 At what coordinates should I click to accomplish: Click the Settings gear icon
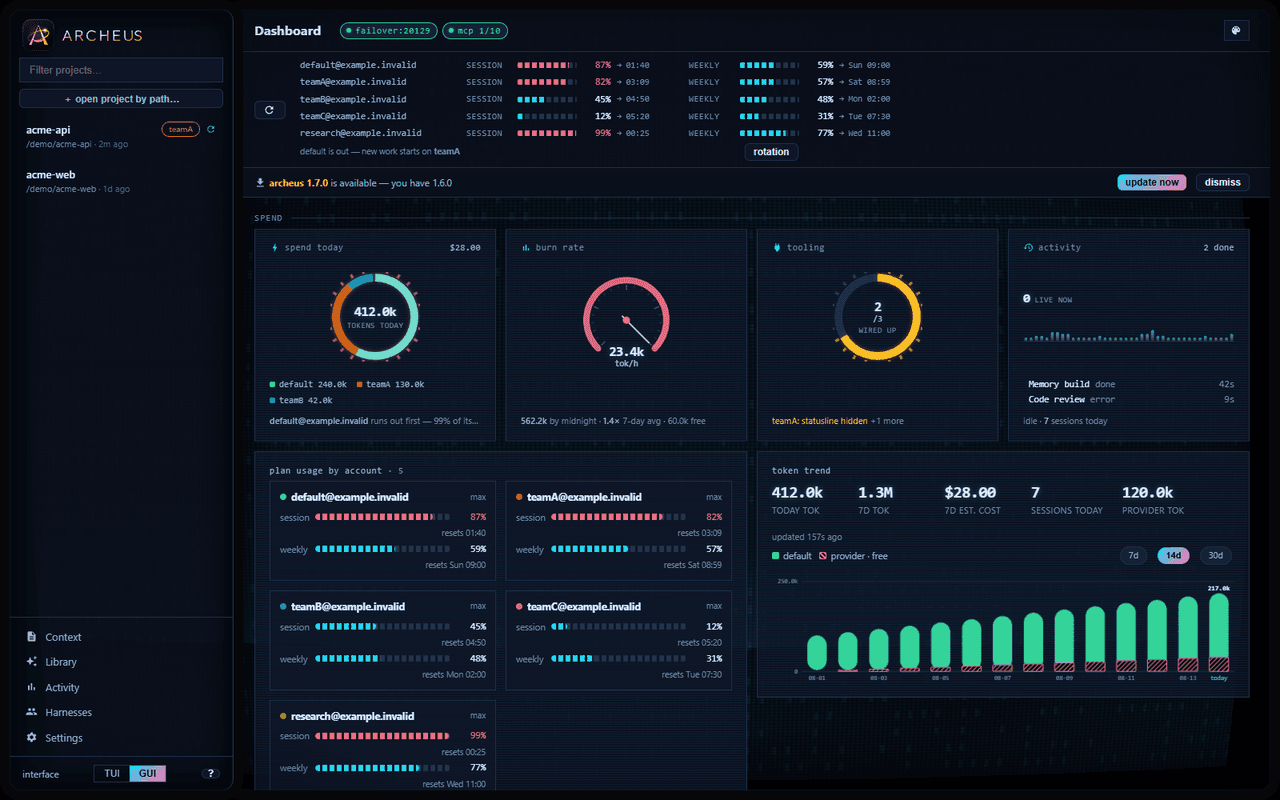point(32,738)
